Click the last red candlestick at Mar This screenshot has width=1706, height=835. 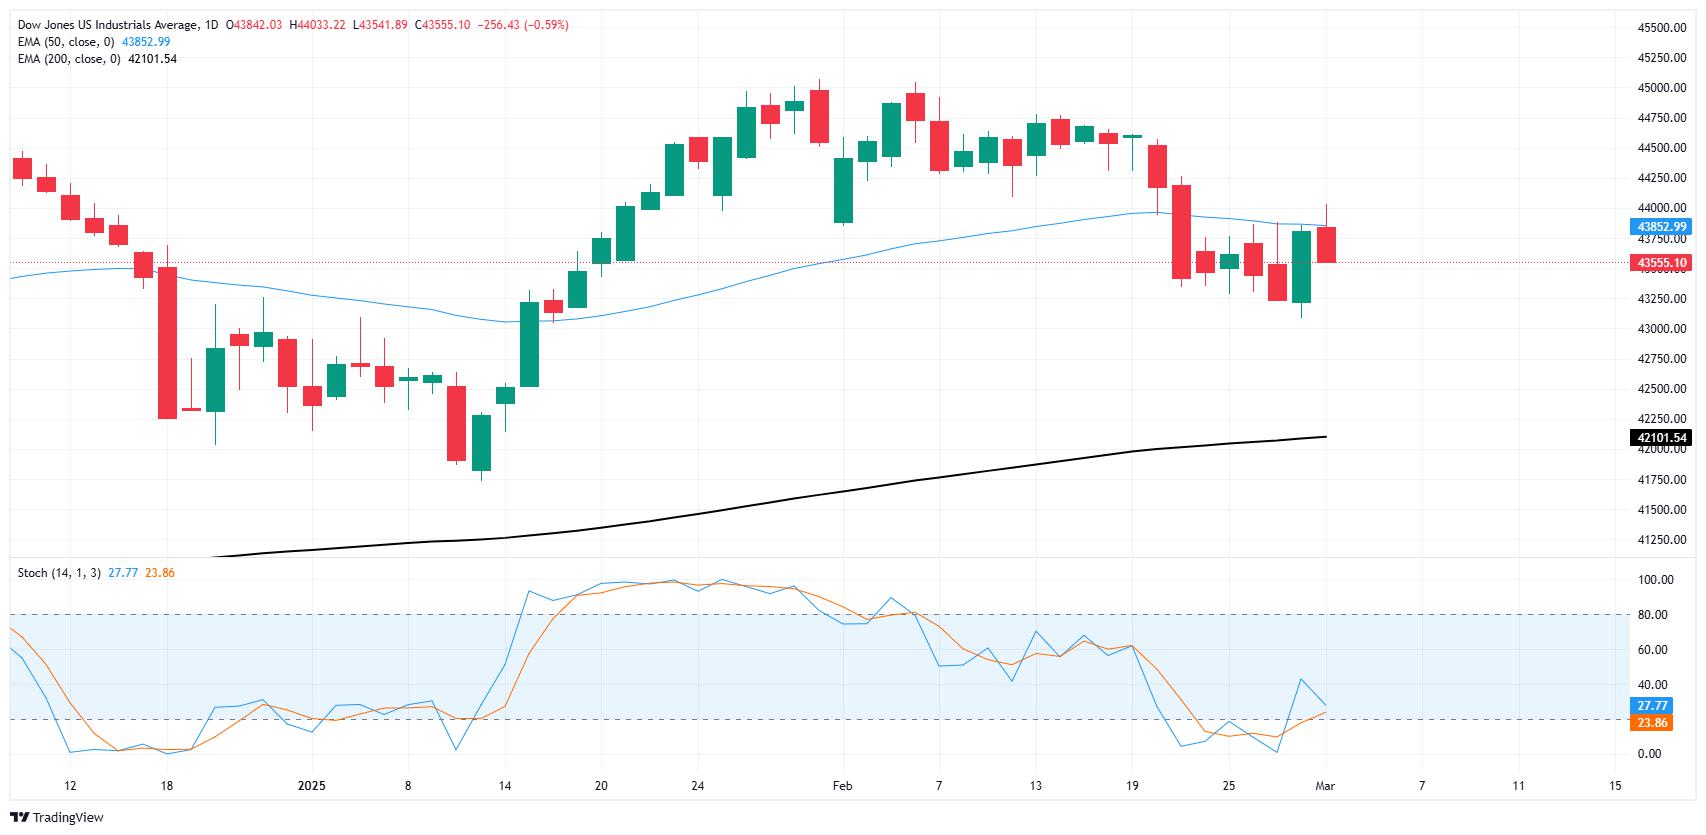[x=1326, y=244]
